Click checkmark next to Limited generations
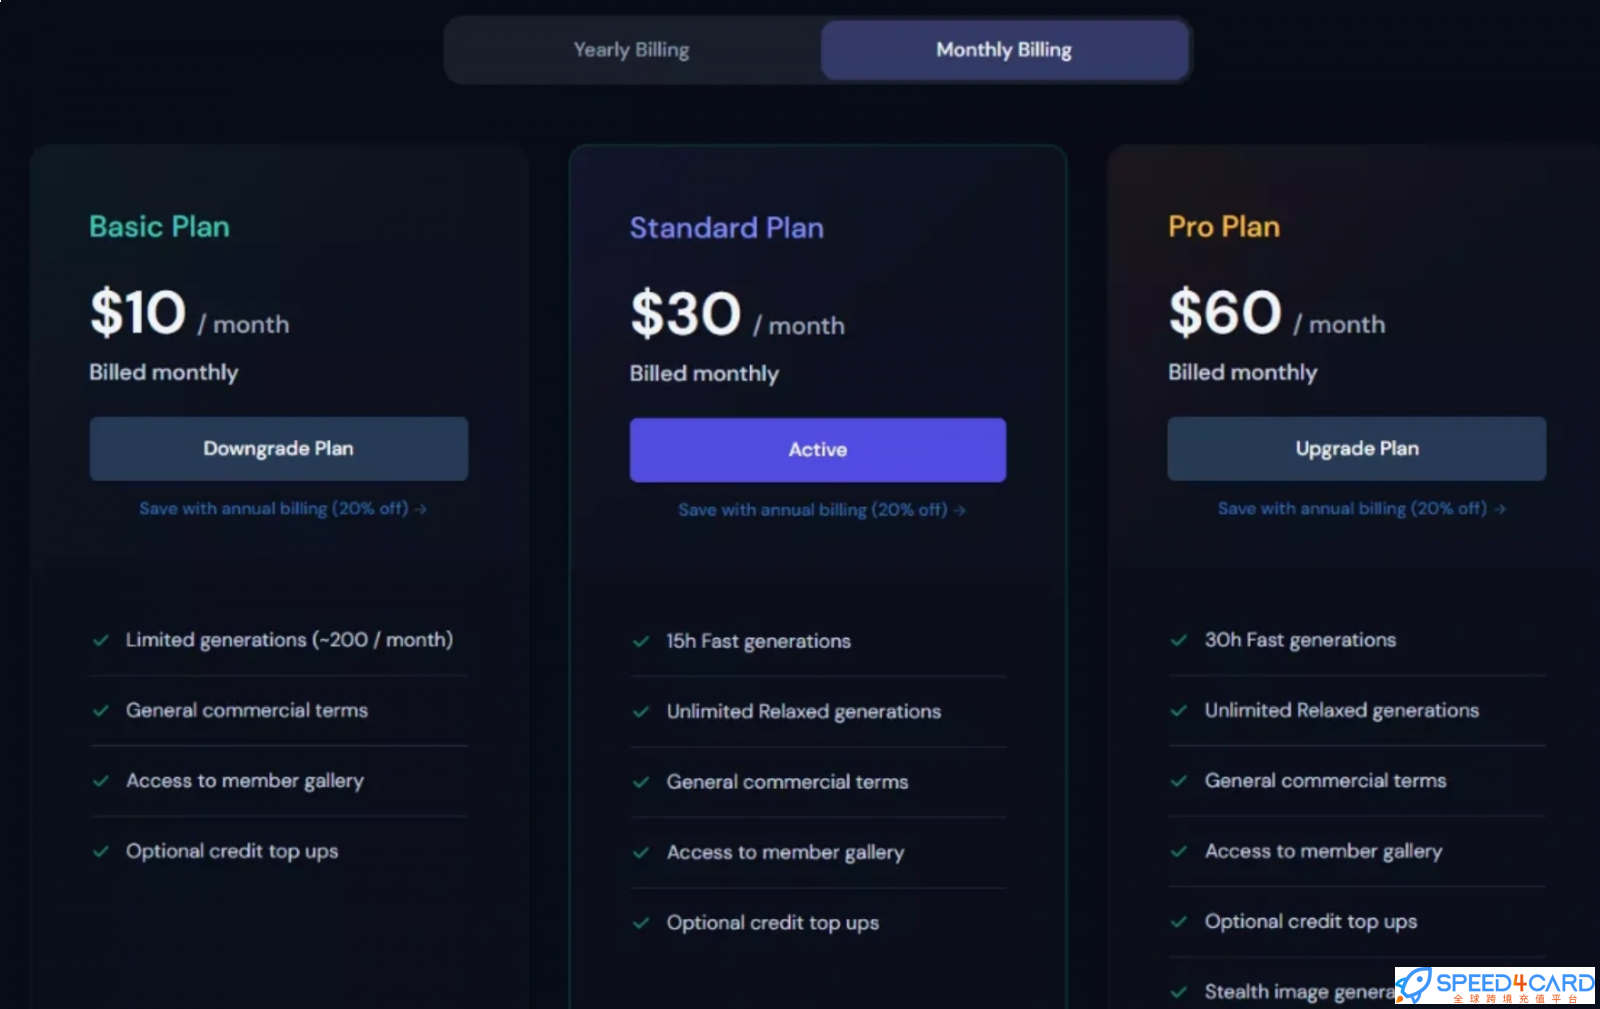Screen dimensions: 1600x1009 pyautogui.click(x=101, y=640)
